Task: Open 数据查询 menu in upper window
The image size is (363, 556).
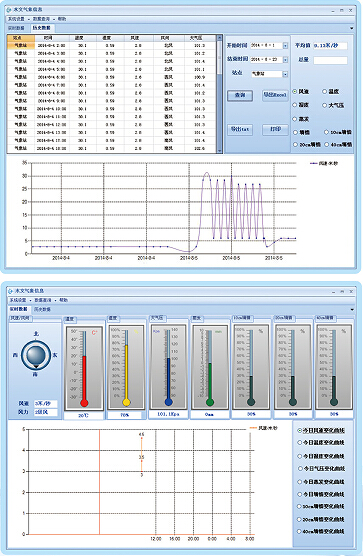Action: coord(41,19)
